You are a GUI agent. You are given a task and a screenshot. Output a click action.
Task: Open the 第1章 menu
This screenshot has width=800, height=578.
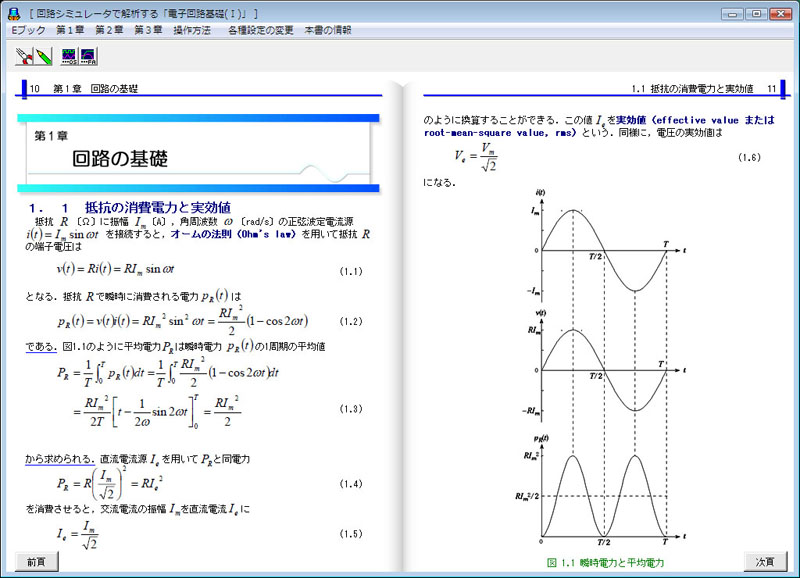pyautogui.click(x=70, y=31)
